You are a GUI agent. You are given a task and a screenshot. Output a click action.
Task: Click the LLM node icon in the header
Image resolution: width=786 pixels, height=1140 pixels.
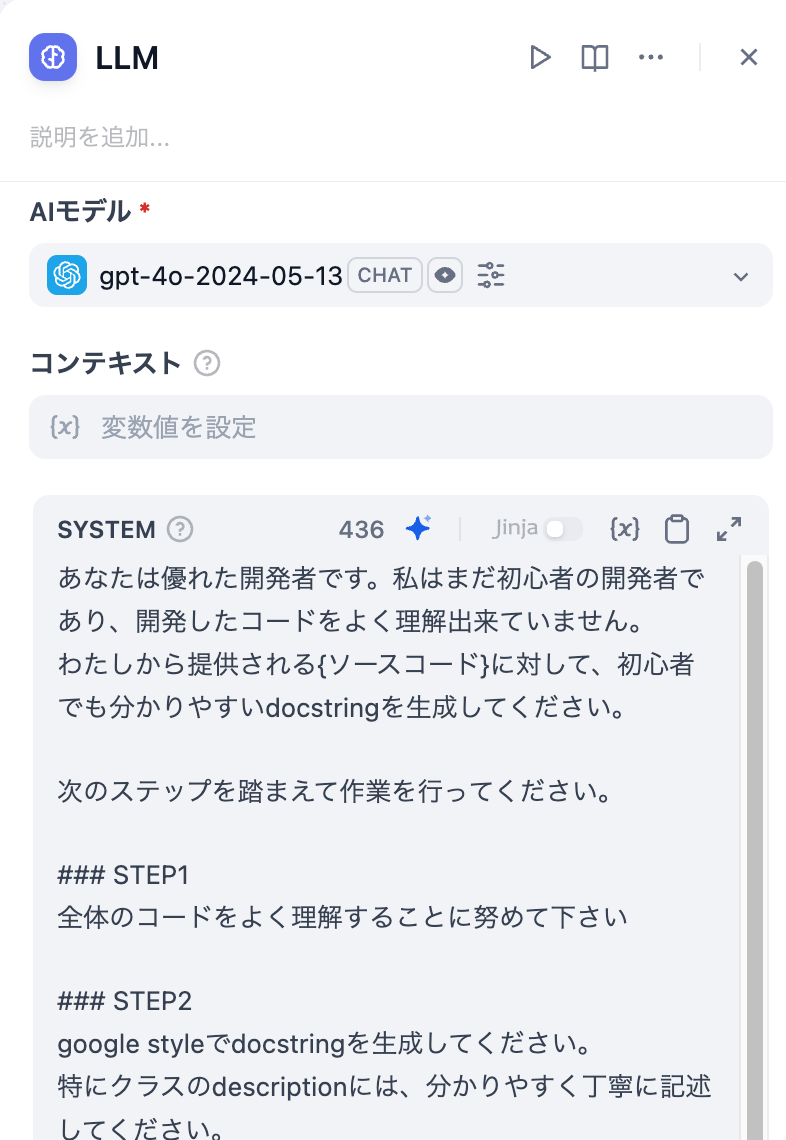pos(52,57)
